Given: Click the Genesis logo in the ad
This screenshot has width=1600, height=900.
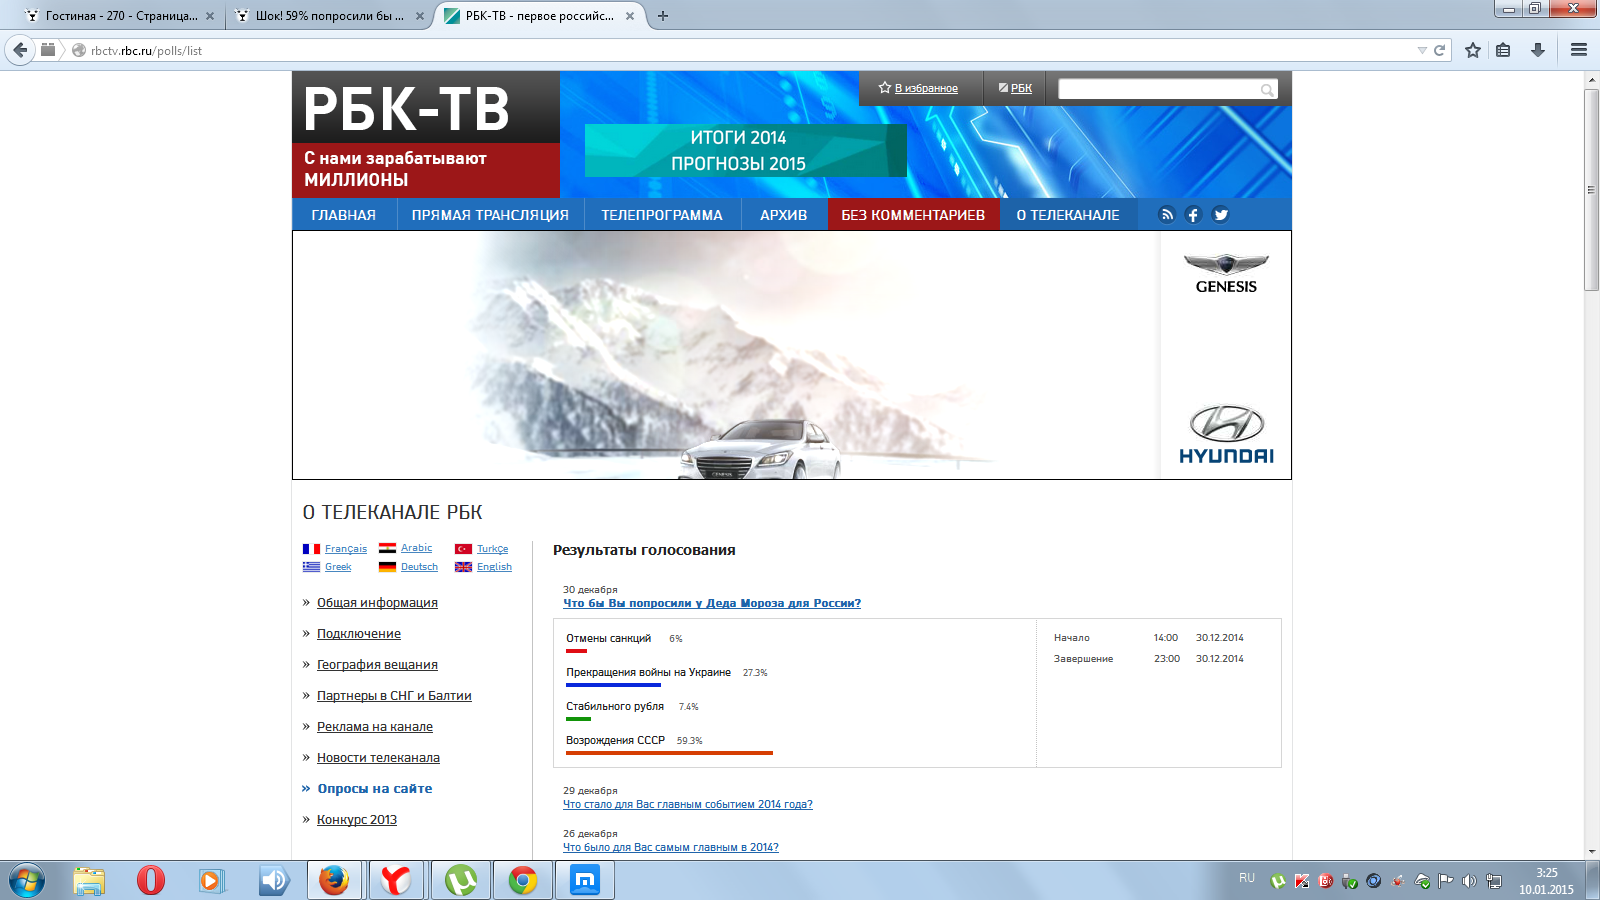Looking at the screenshot, I should 1226,273.
